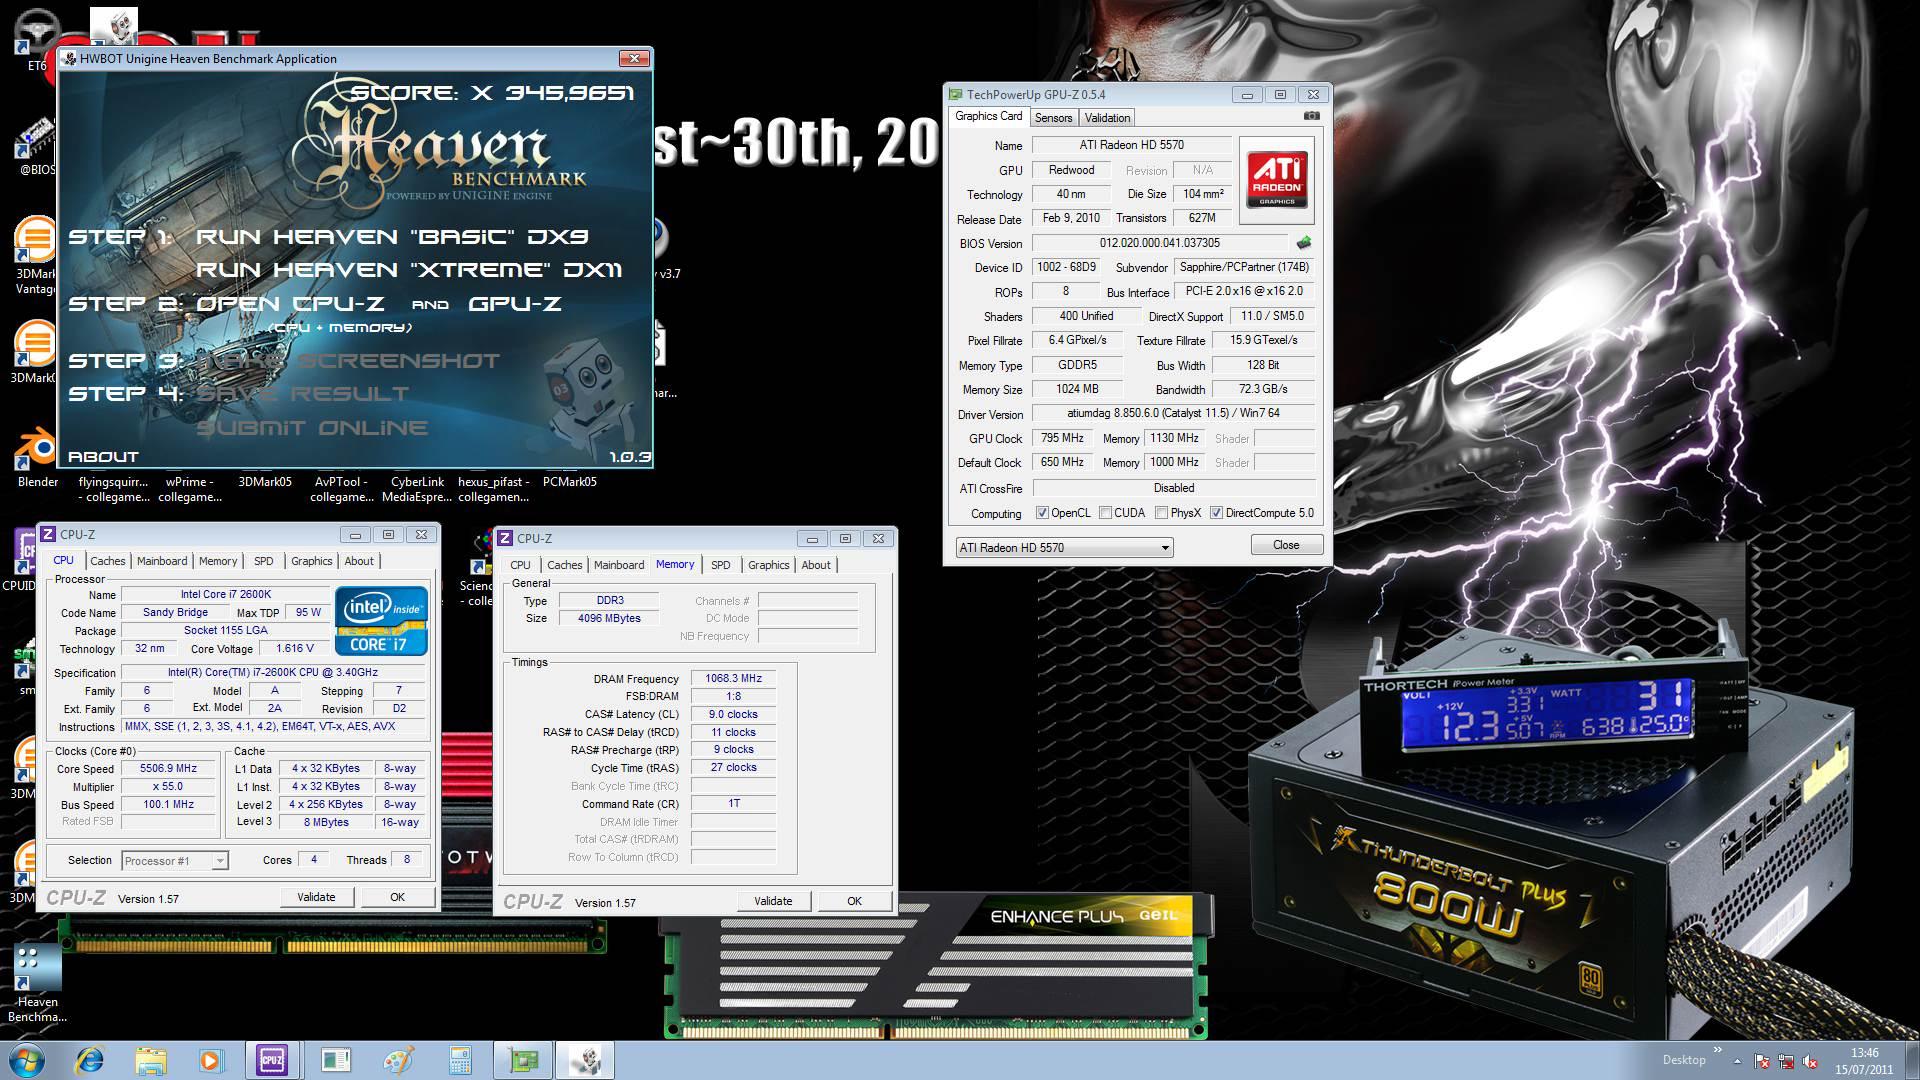Image resolution: width=1920 pixels, height=1080 pixels.
Task: Open the Windows Start menu
Action: [27, 1060]
